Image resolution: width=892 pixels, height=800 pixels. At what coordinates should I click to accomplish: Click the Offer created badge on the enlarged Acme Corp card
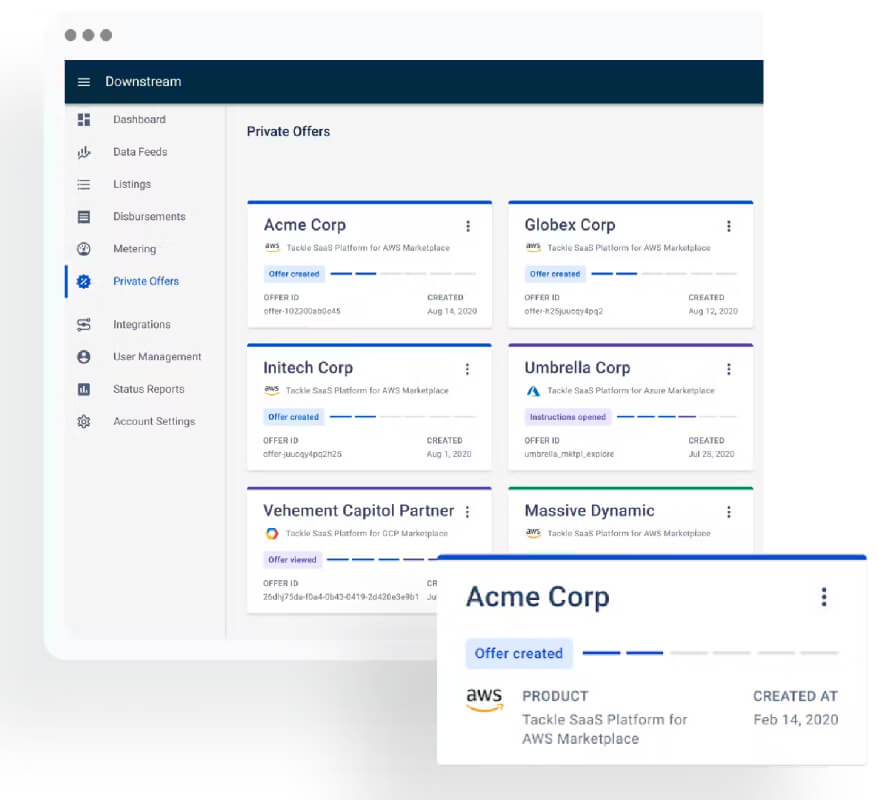(519, 653)
